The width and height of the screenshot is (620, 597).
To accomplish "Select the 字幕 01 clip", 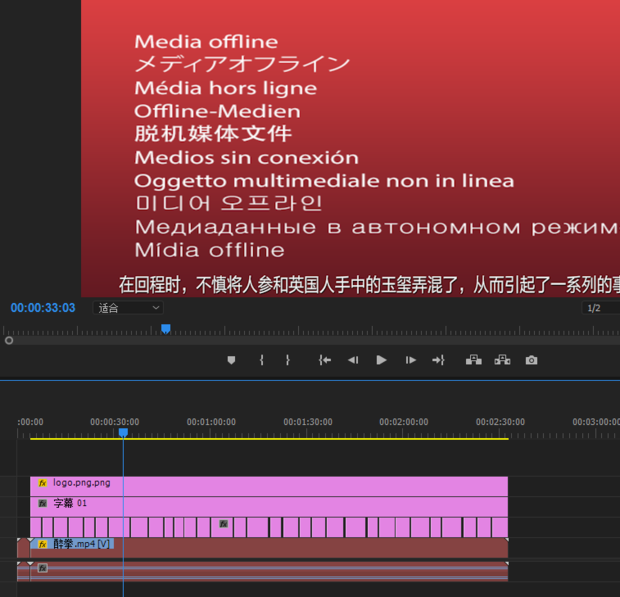I will tap(269, 507).
